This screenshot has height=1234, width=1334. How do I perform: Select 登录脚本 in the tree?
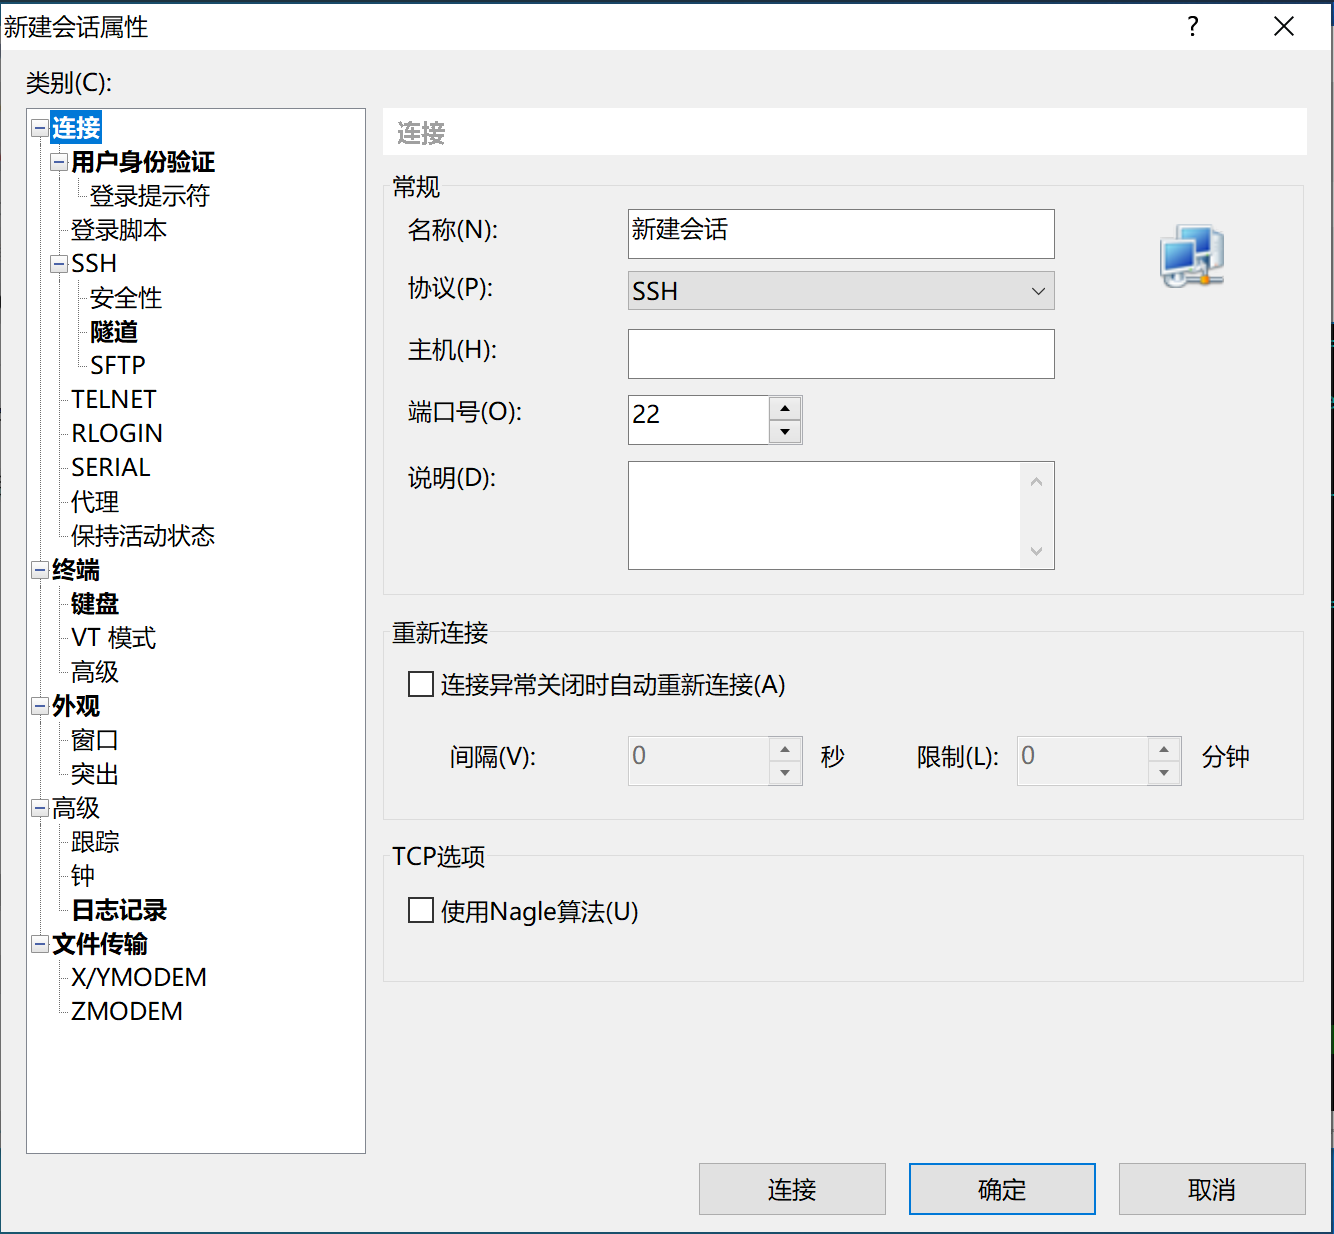click(119, 230)
